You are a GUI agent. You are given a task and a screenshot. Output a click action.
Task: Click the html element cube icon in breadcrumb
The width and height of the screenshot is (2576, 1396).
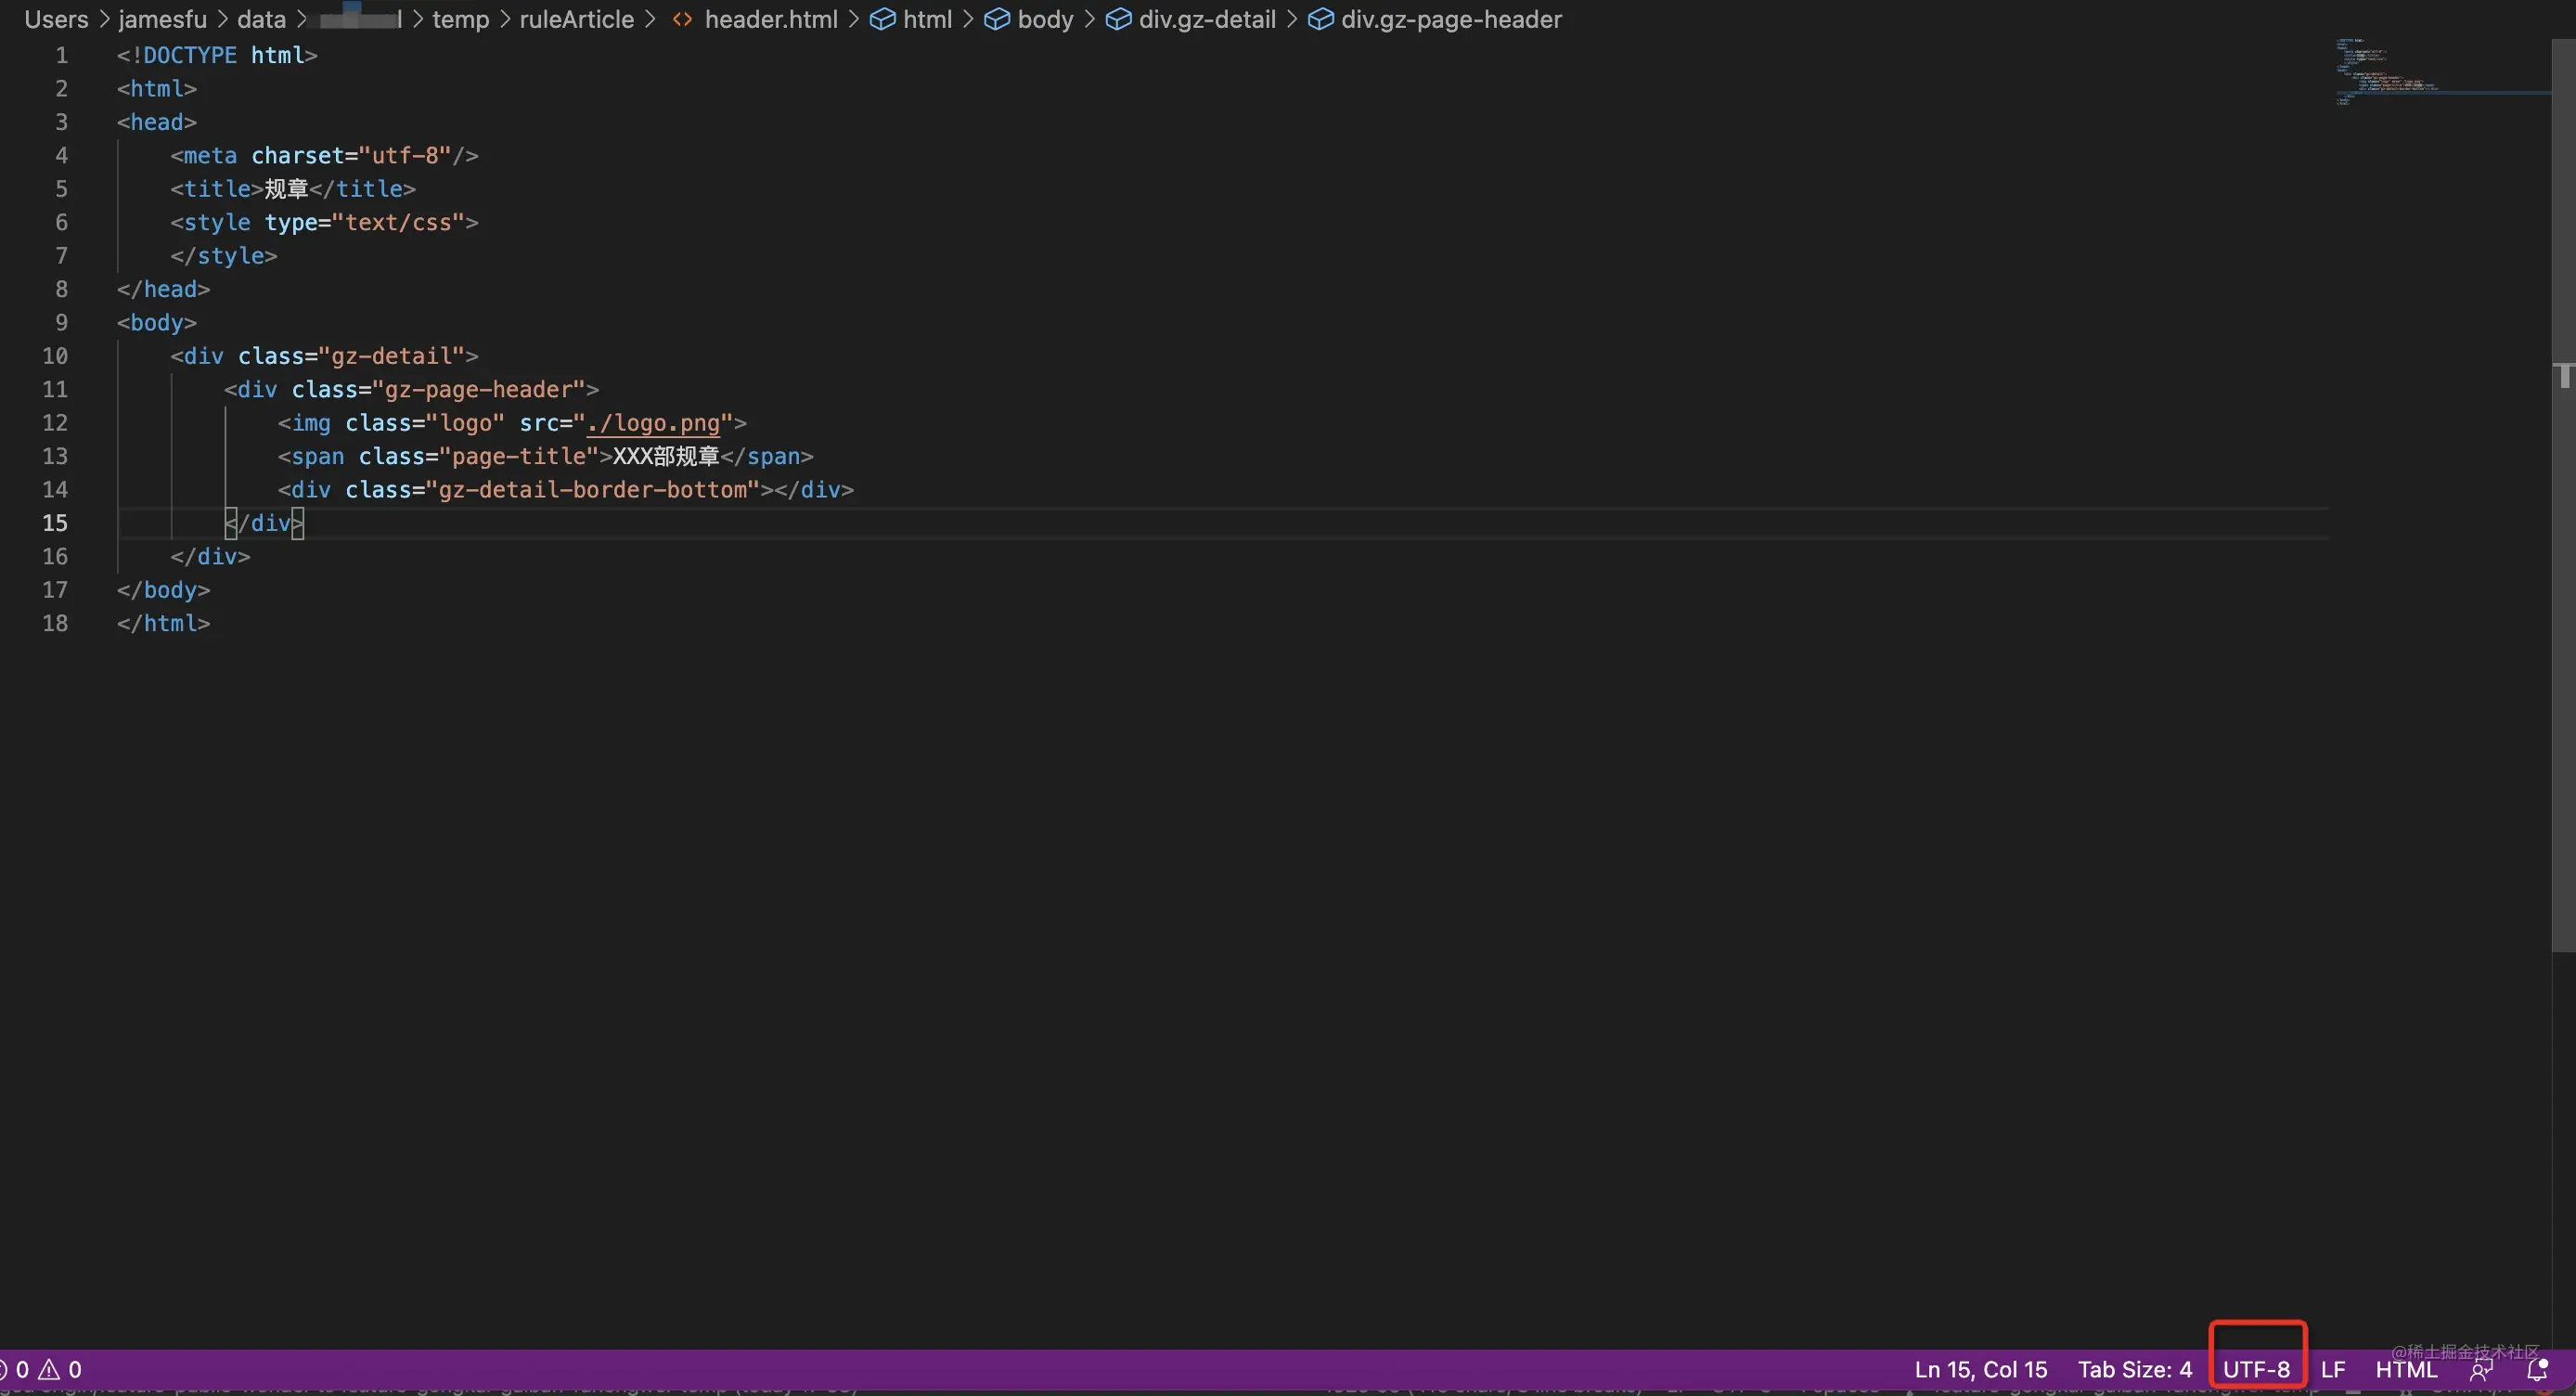pyautogui.click(x=882, y=19)
